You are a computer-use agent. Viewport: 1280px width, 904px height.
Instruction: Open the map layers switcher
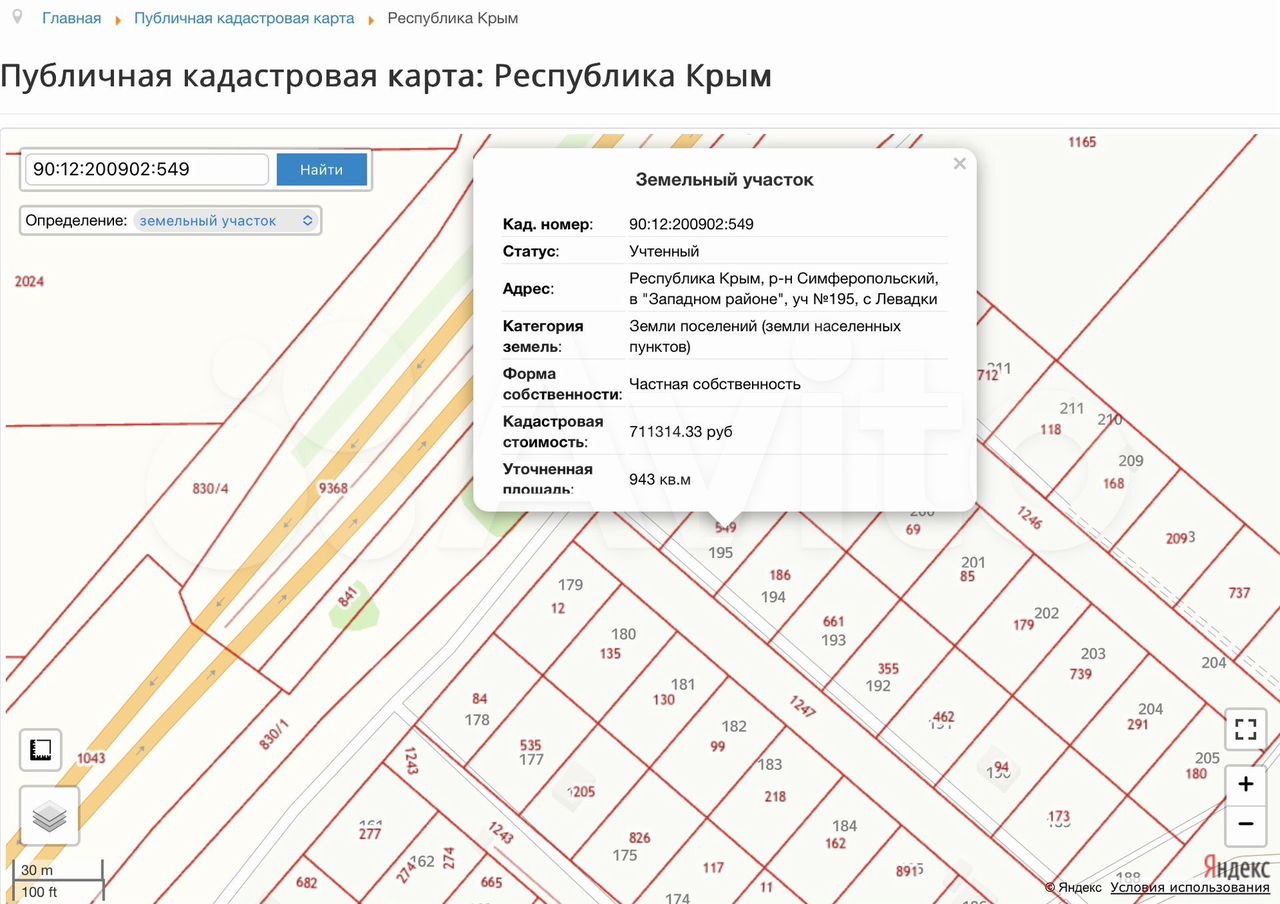click(50, 816)
